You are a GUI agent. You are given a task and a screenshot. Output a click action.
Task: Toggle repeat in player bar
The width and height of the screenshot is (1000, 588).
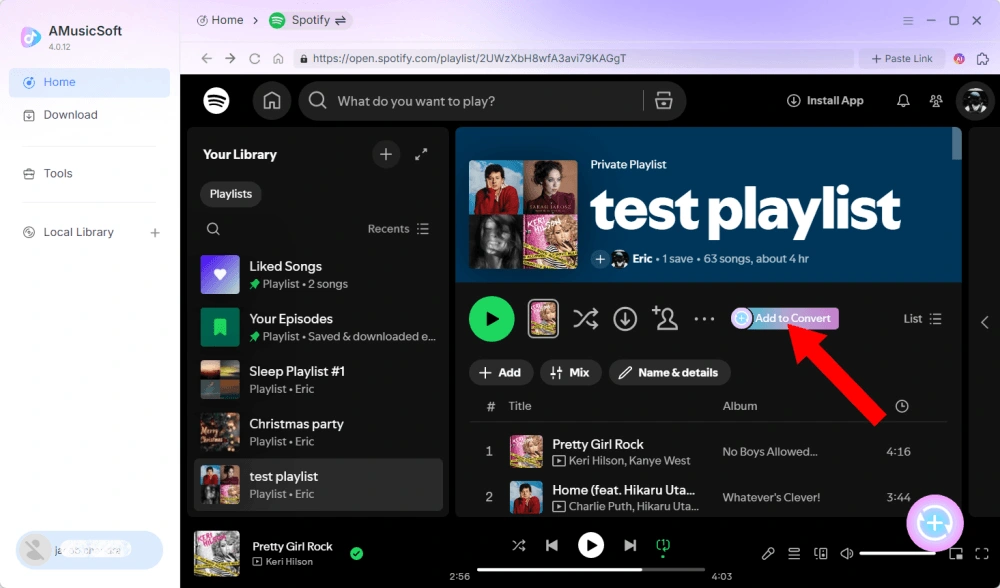click(x=663, y=546)
